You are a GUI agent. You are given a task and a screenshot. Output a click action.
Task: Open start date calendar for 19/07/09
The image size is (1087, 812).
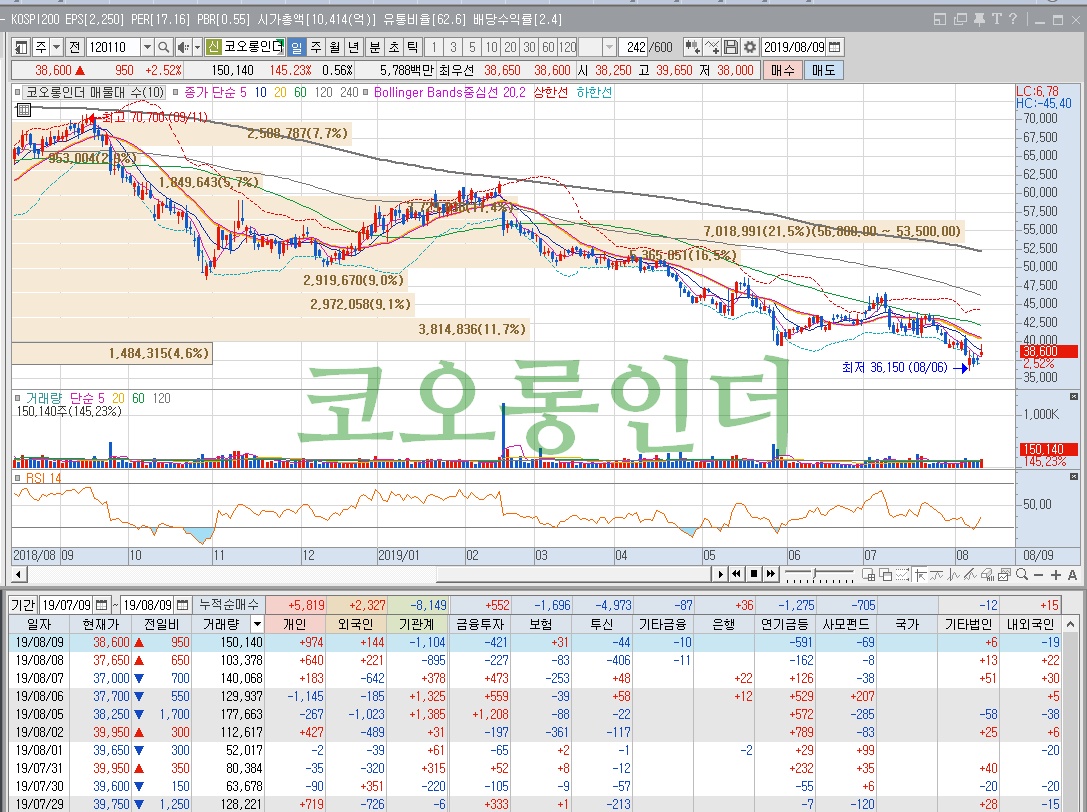(x=102, y=605)
